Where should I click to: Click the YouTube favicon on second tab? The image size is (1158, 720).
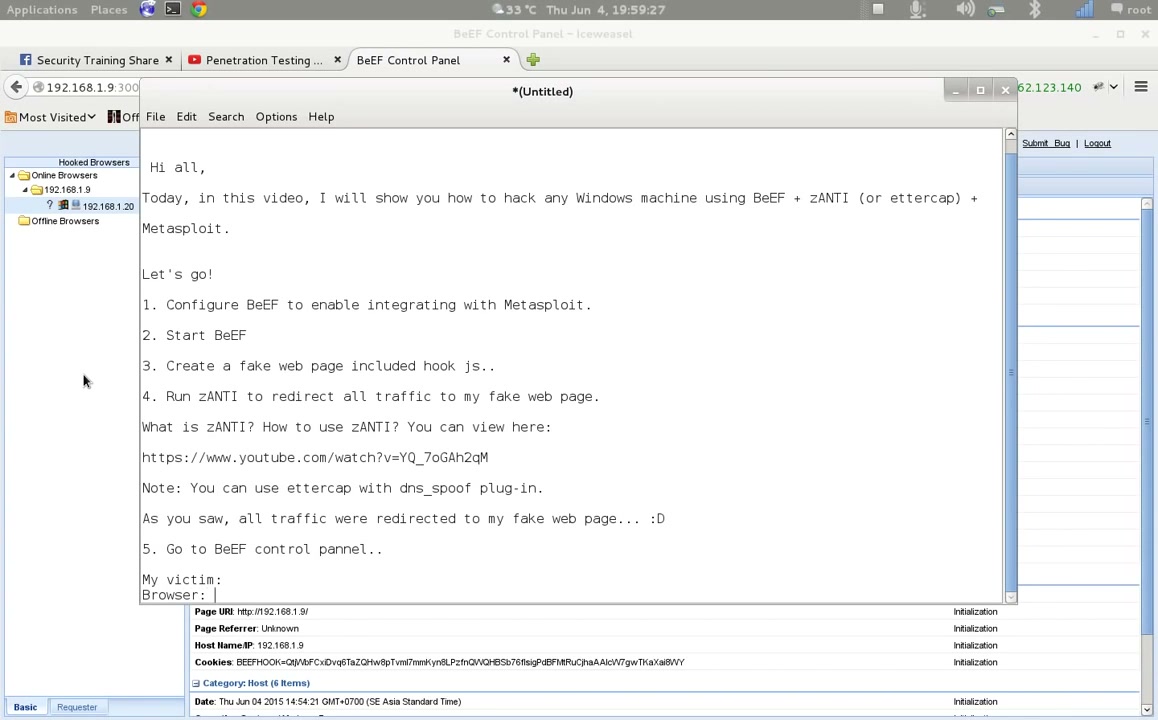coord(194,60)
